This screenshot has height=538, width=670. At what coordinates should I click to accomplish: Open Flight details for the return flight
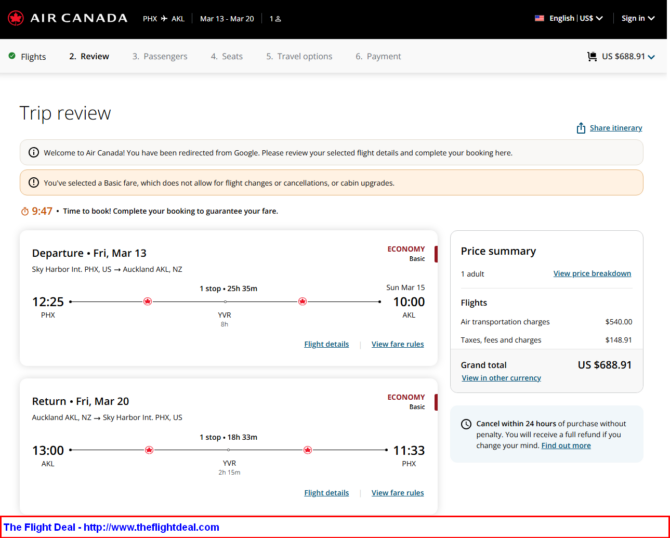pos(326,493)
